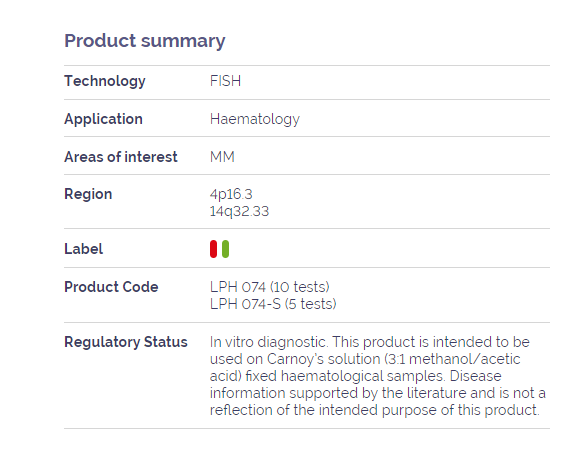This screenshot has height=453, width=564.
Task: Click the Product Code row label
Action: click(x=111, y=287)
